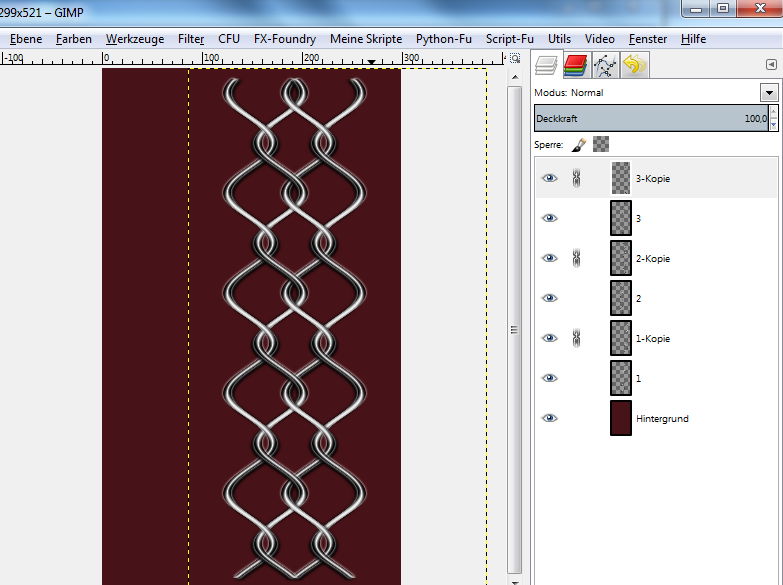
Task: Toggle visibility of layer 3-Kopie
Action: 549,179
